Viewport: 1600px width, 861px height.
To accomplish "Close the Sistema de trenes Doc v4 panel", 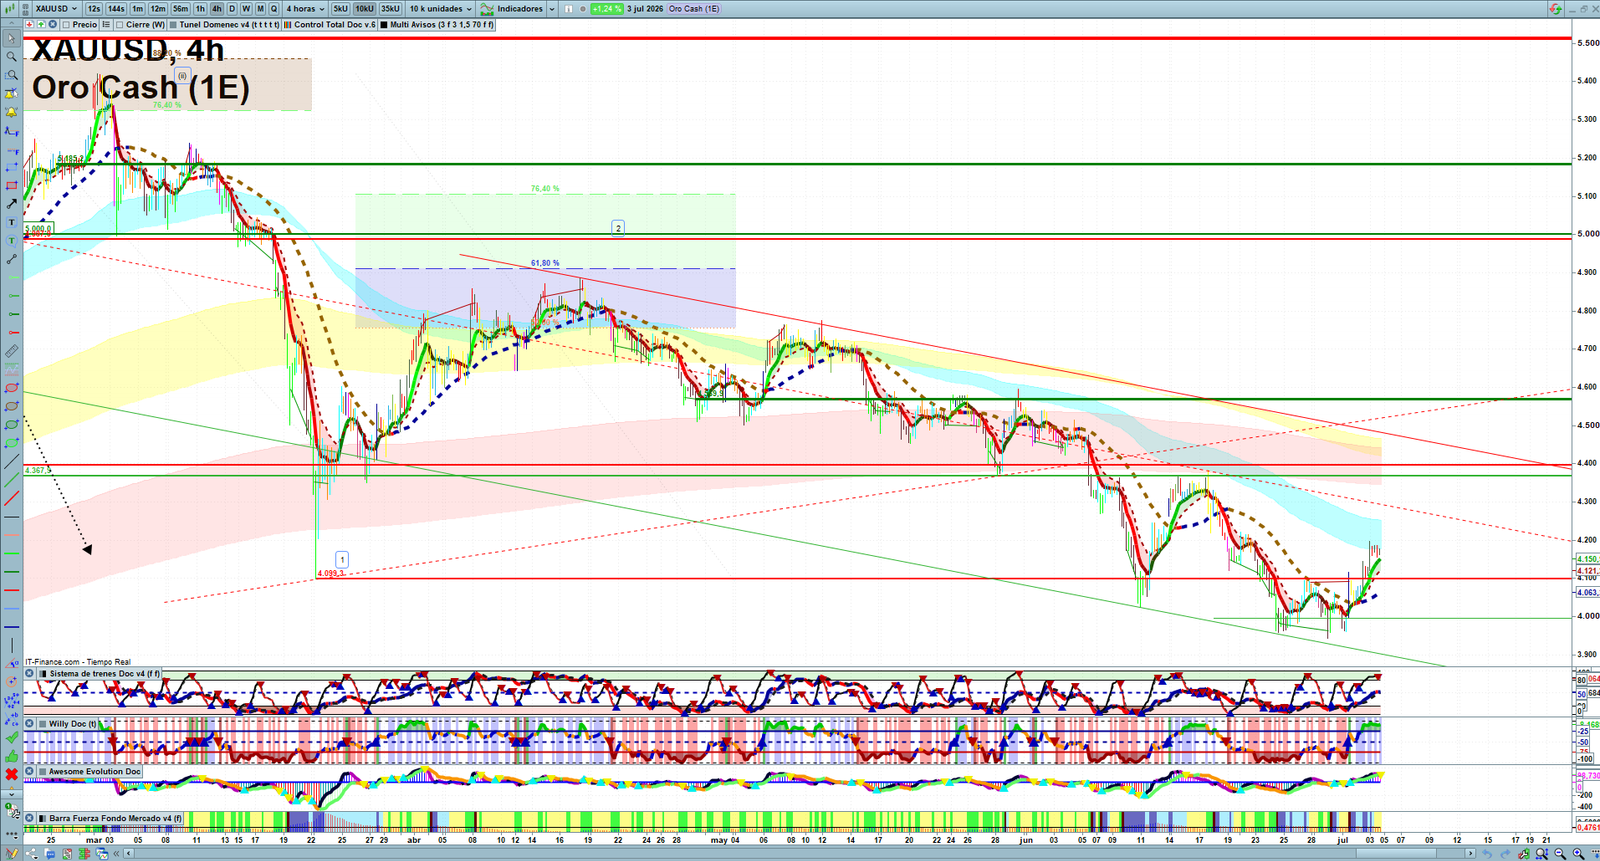I will click(29, 673).
